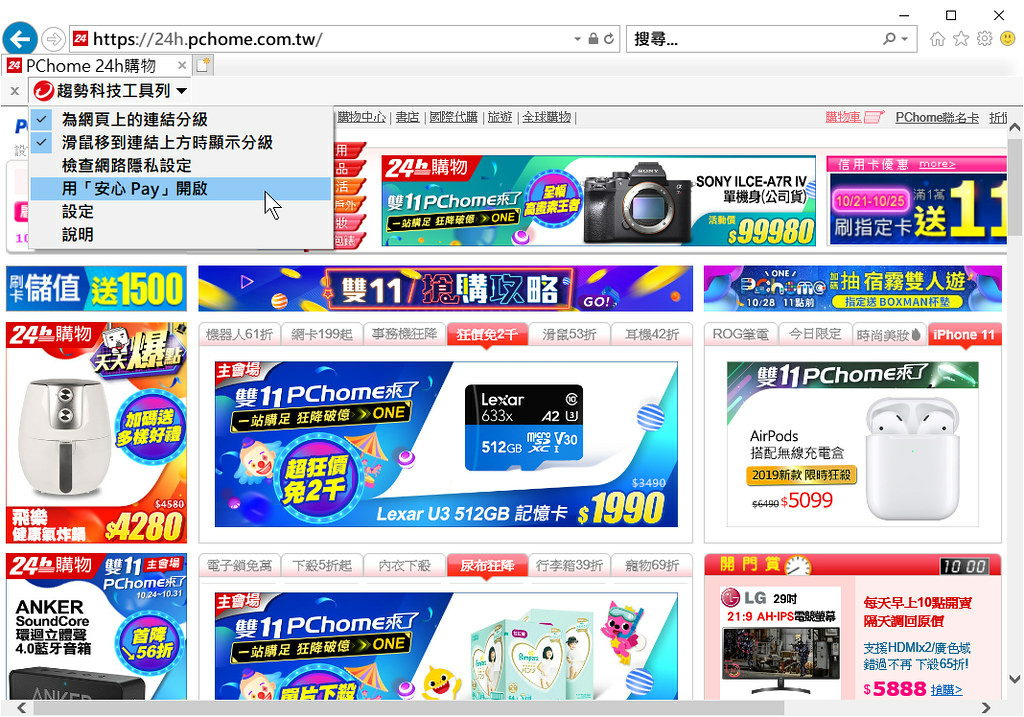Select 檢查網路隱私設定 from the menu
Screen dimensions: 1024x717
pyautogui.click(x=181, y=165)
